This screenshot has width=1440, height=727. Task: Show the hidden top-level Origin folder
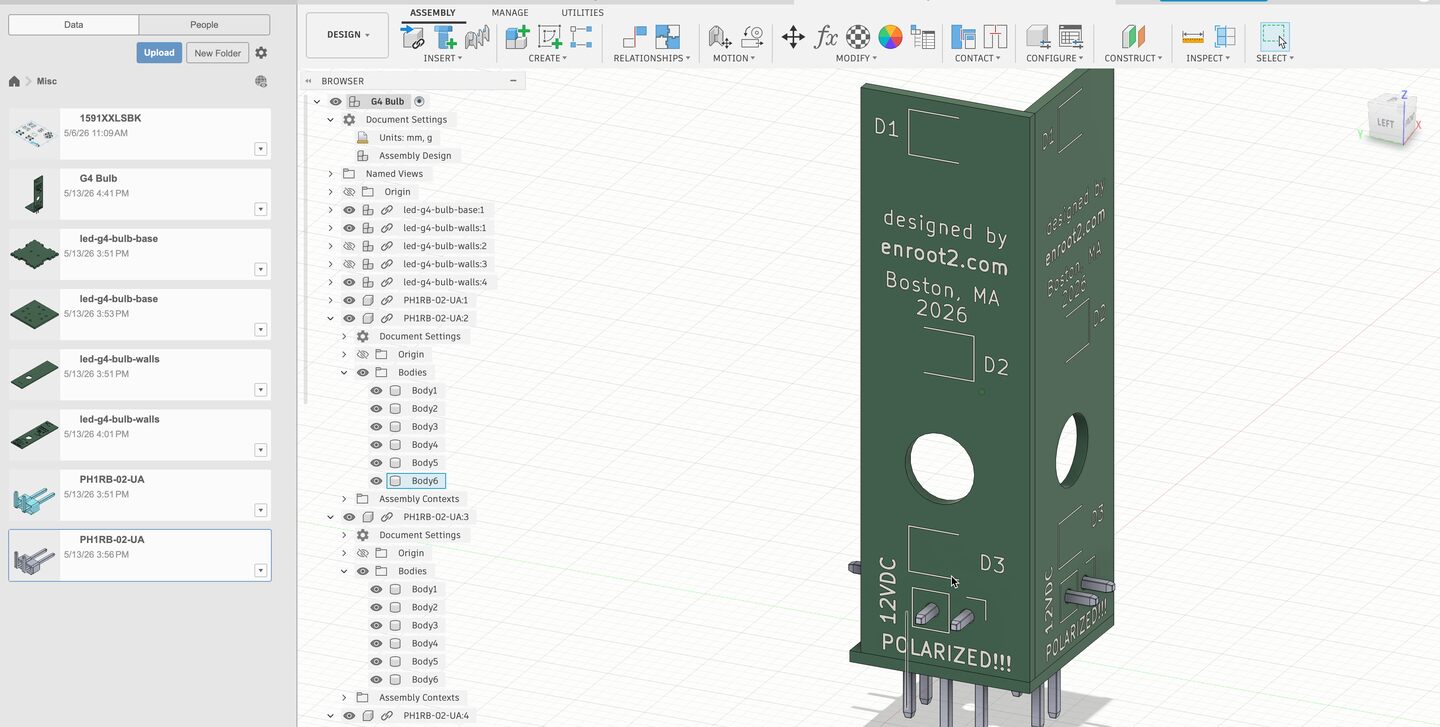(349, 192)
